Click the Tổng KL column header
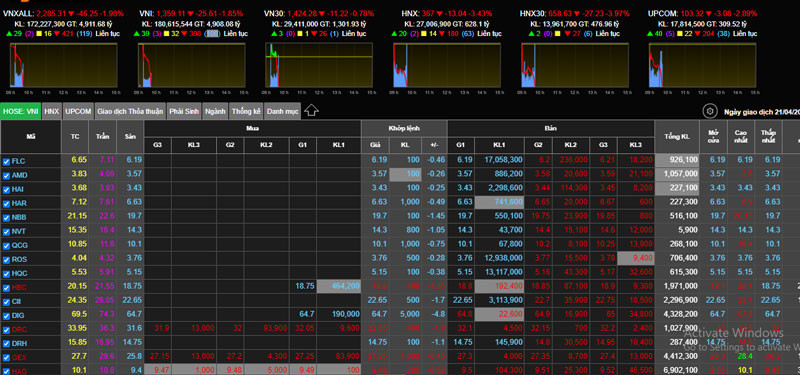The width and height of the screenshot is (800, 375). pos(677,137)
